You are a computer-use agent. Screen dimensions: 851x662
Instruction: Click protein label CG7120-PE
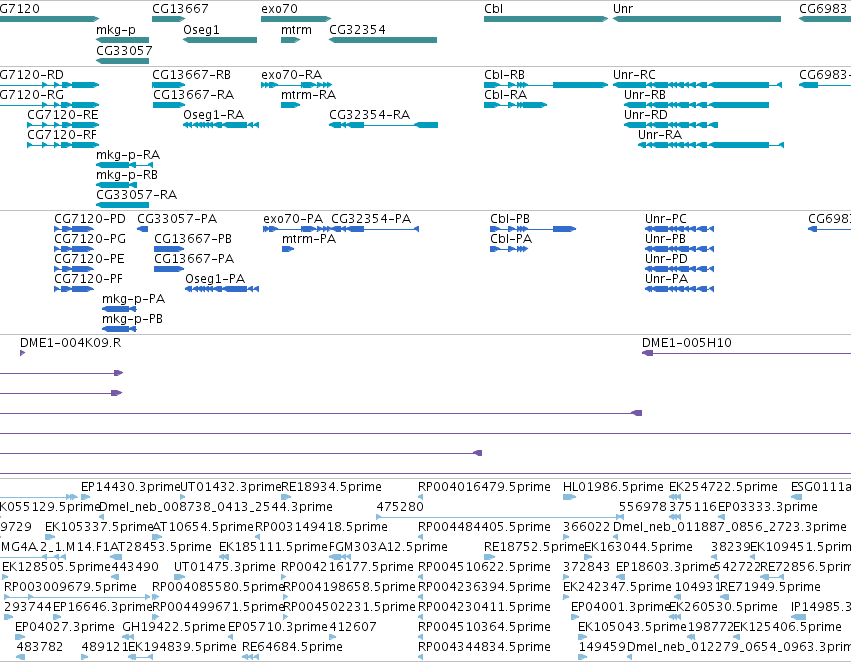point(90,258)
